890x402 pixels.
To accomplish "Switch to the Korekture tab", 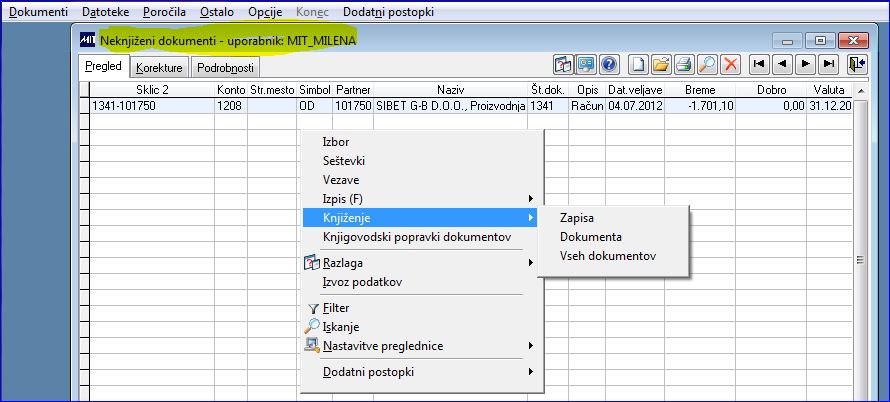I will pos(159,68).
